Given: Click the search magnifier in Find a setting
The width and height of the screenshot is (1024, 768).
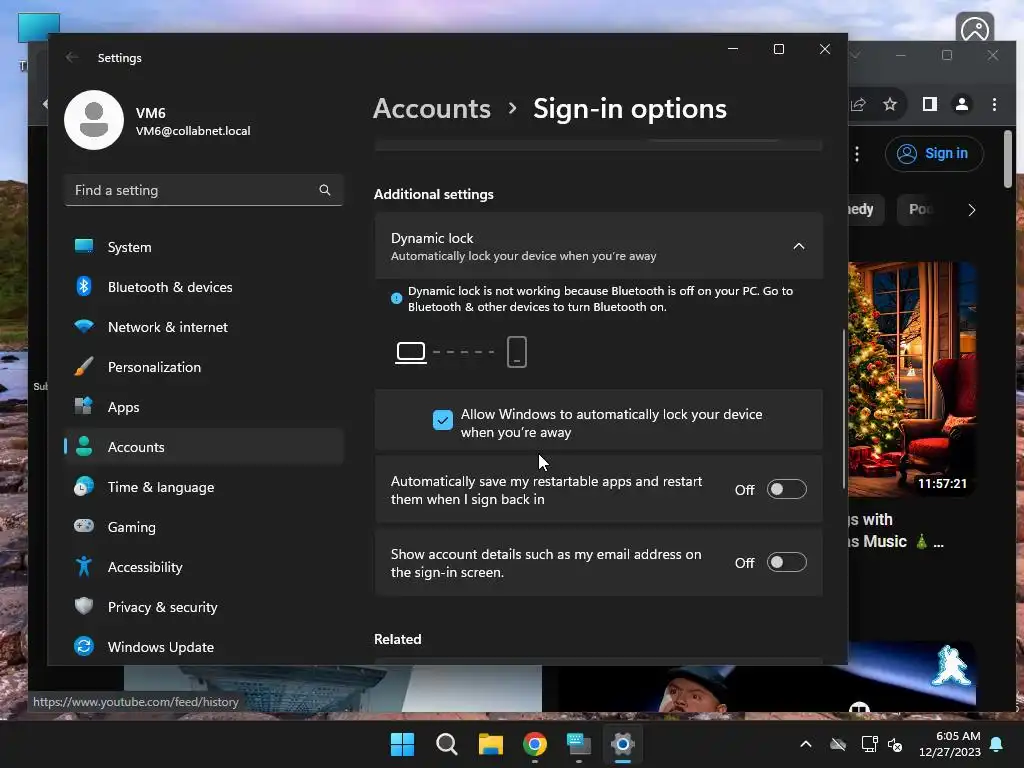Looking at the screenshot, I should click(x=325, y=190).
